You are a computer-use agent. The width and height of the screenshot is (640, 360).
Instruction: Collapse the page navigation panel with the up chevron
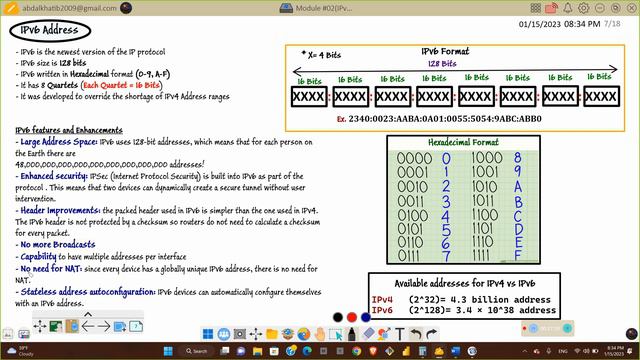pyautogui.click(x=88, y=314)
